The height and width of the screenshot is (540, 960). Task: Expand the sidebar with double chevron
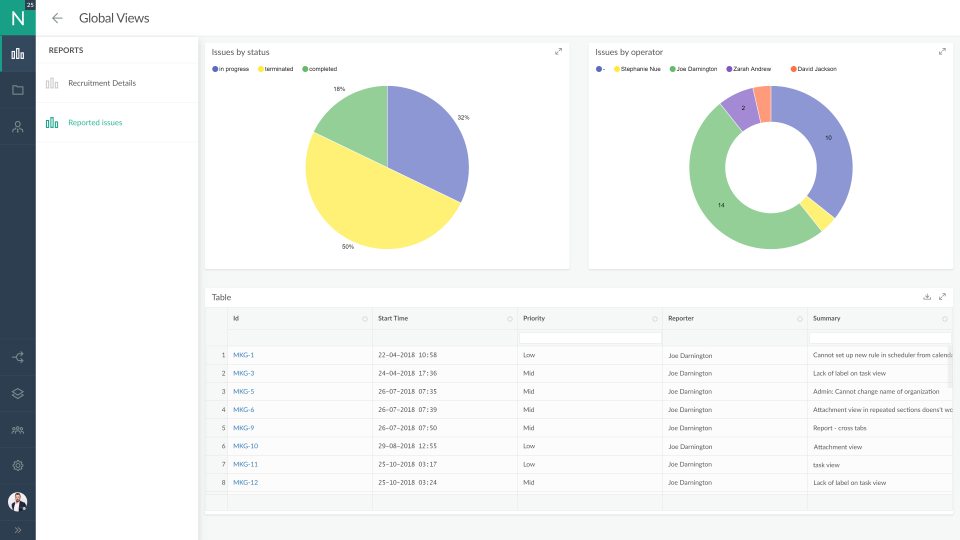(x=18, y=529)
